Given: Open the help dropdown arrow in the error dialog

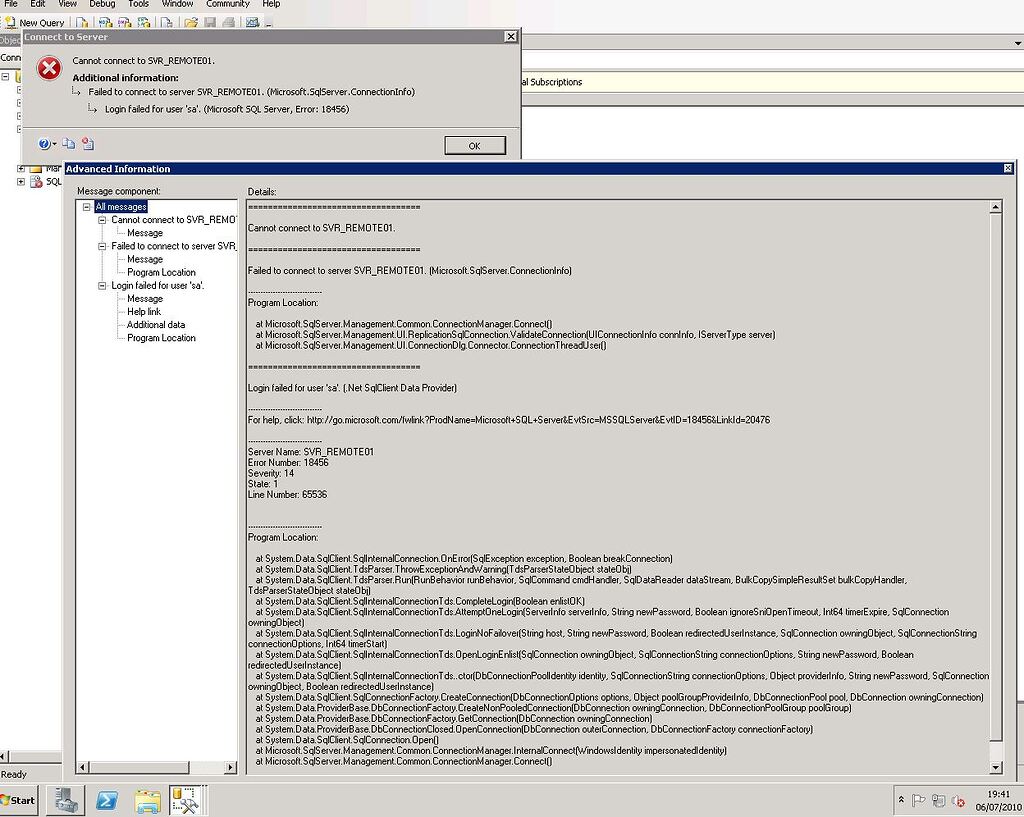Looking at the screenshot, I should (x=54, y=144).
